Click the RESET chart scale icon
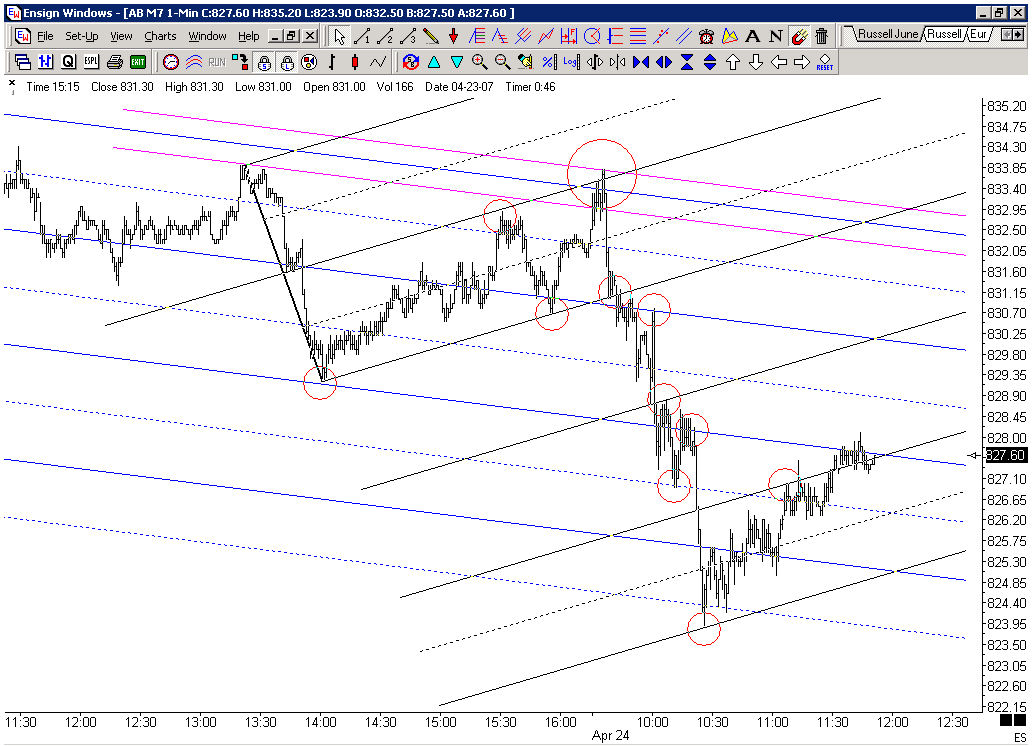This screenshot has height=746, width=1032. coord(825,62)
